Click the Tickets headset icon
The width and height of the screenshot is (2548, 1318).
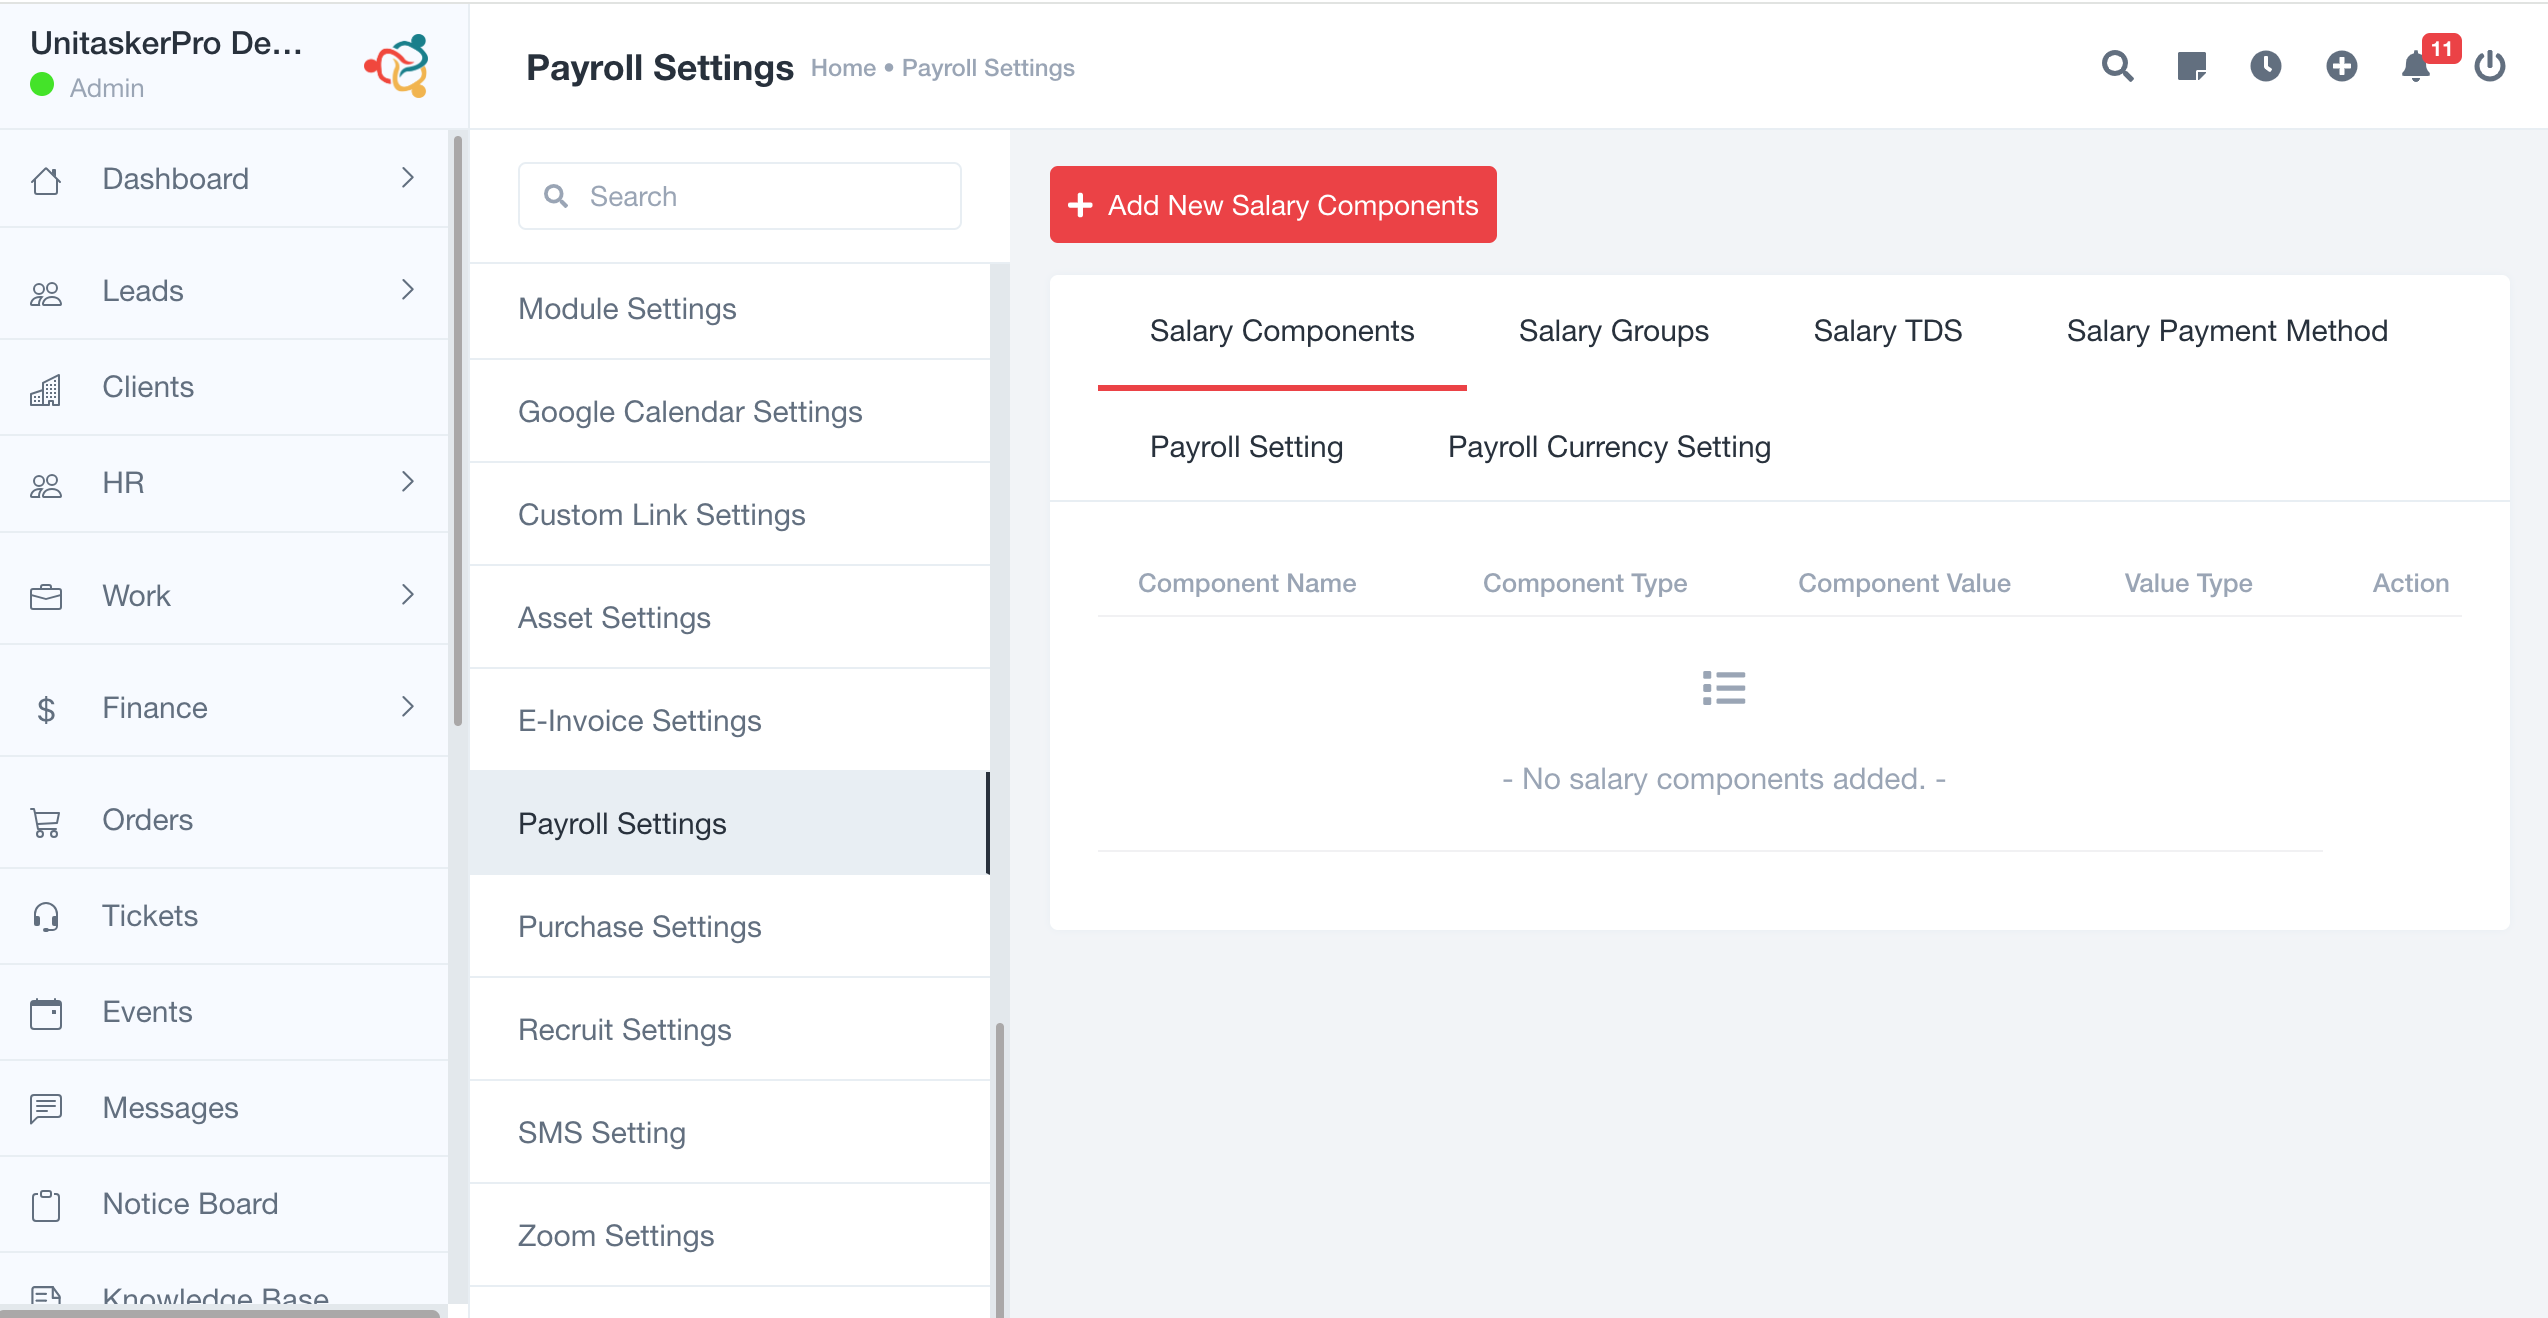click(46, 917)
